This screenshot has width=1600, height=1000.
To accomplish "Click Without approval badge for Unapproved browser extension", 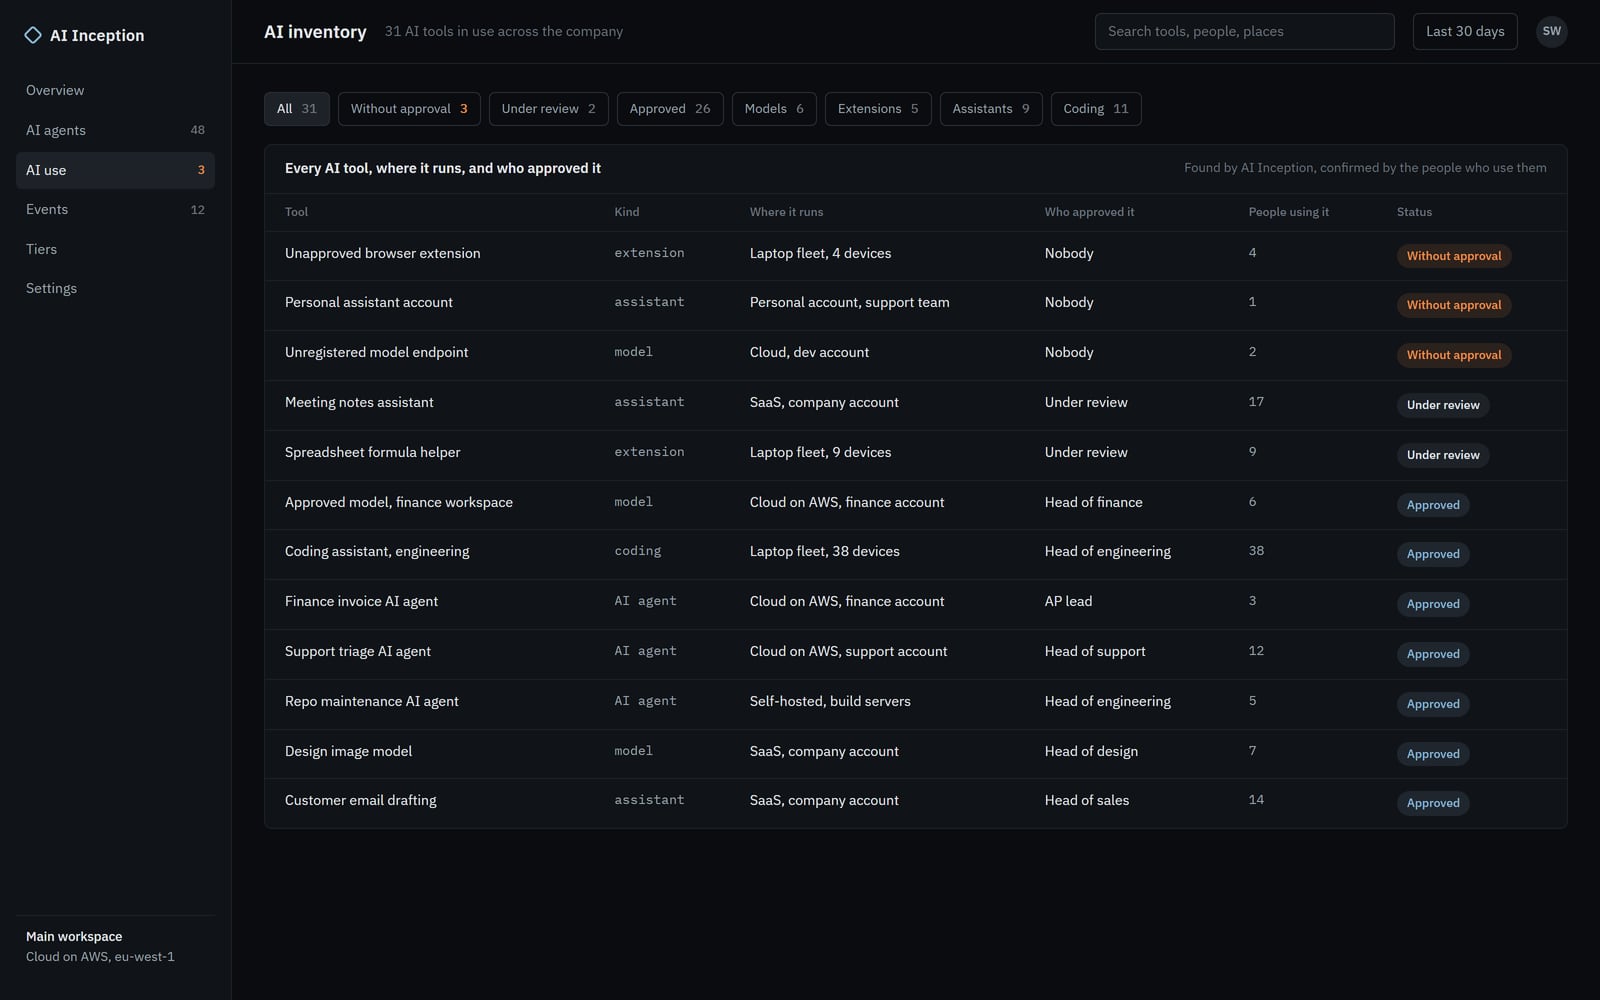I will pos(1454,256).
